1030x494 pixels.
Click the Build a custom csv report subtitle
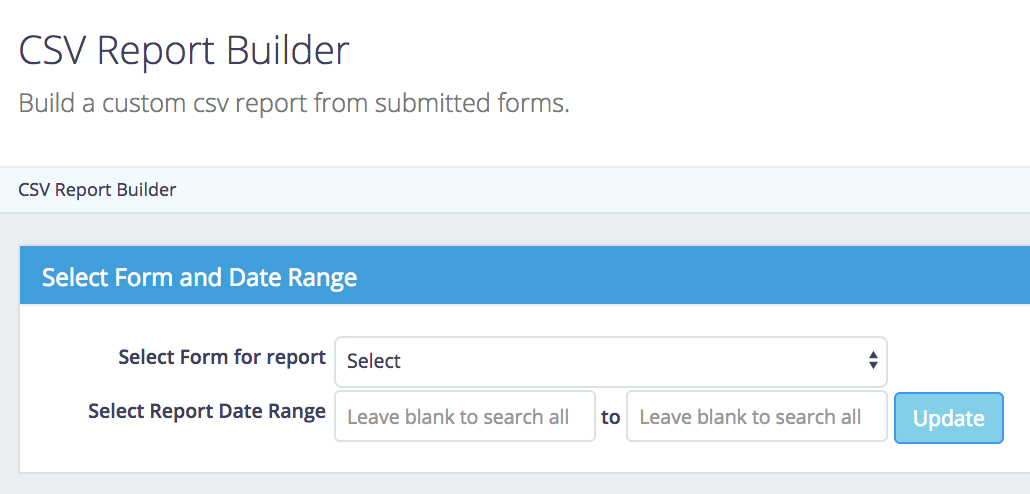pyautogui.click(x=294, y=103)
